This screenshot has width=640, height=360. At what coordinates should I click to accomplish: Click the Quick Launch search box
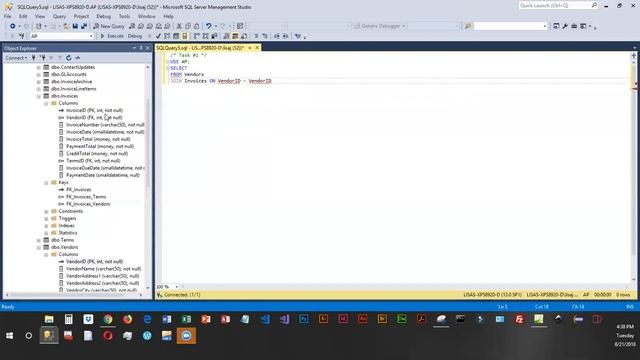(x=558, y=5)
